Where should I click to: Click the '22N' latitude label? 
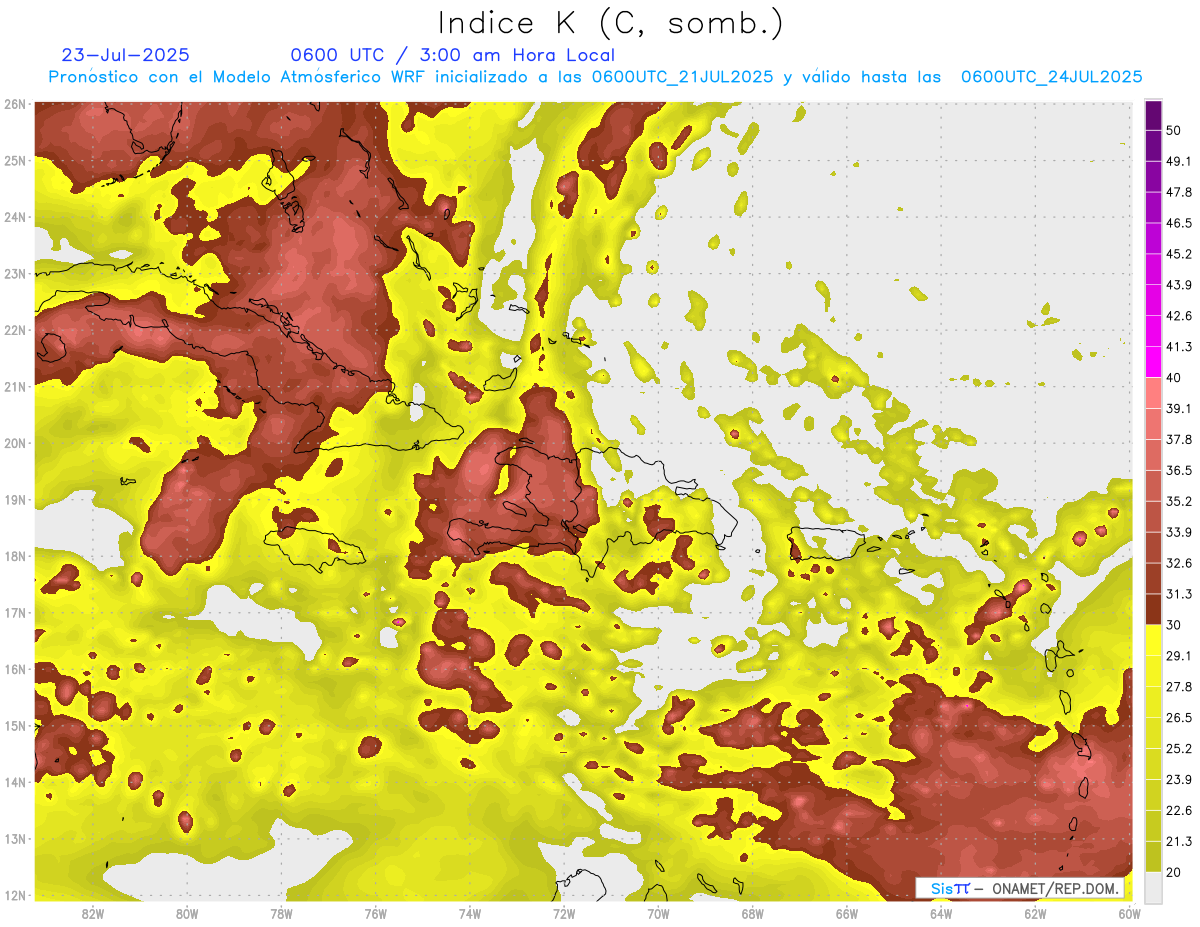(x=15, y=330)
